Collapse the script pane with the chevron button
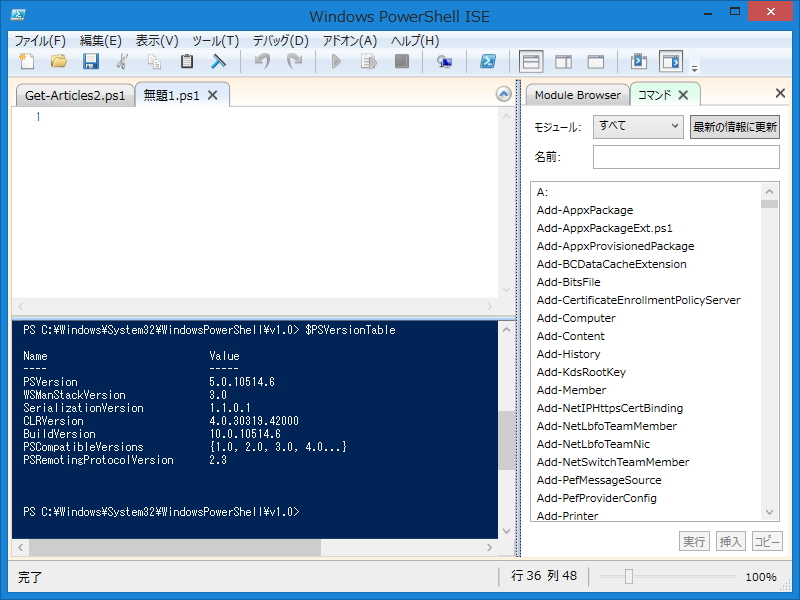The width and height of the screenshot is (800, 600). click(x=503, y=94)
